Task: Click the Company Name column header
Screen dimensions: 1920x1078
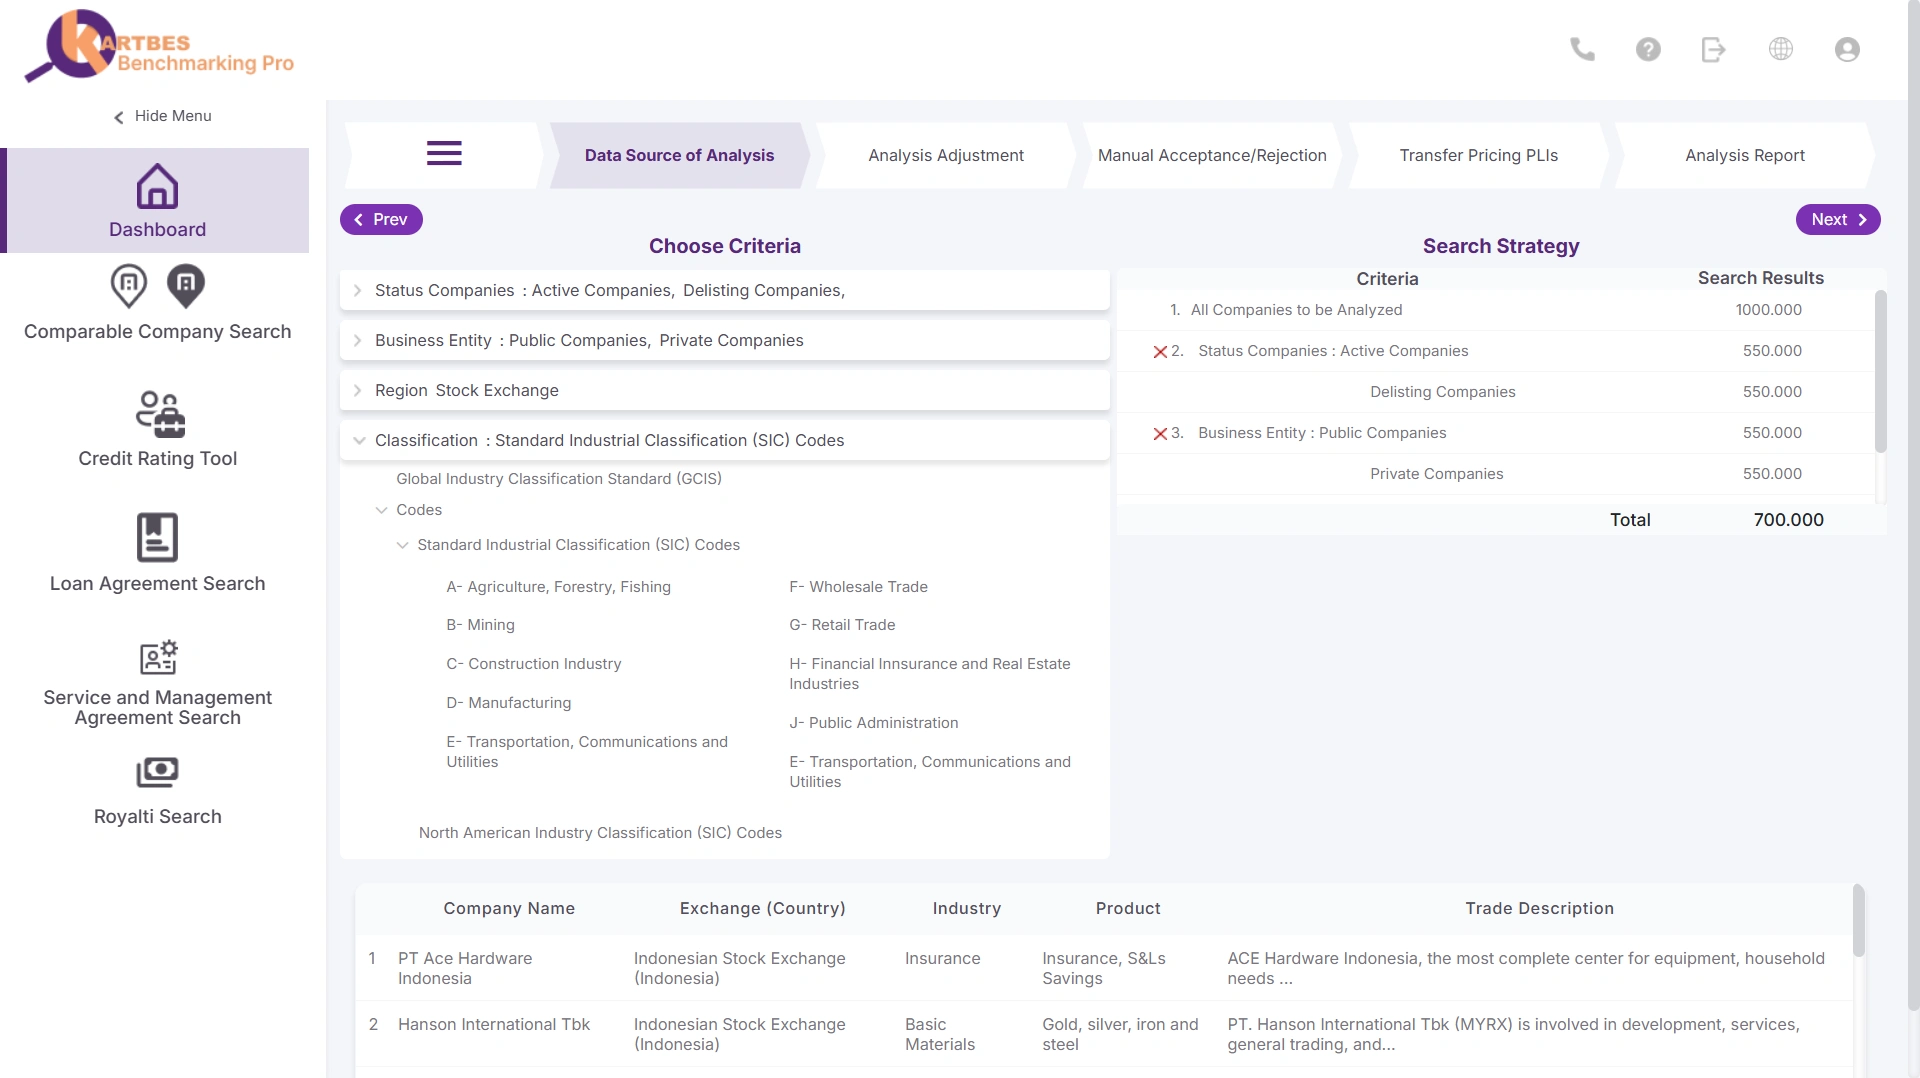Action: (509, 909)
